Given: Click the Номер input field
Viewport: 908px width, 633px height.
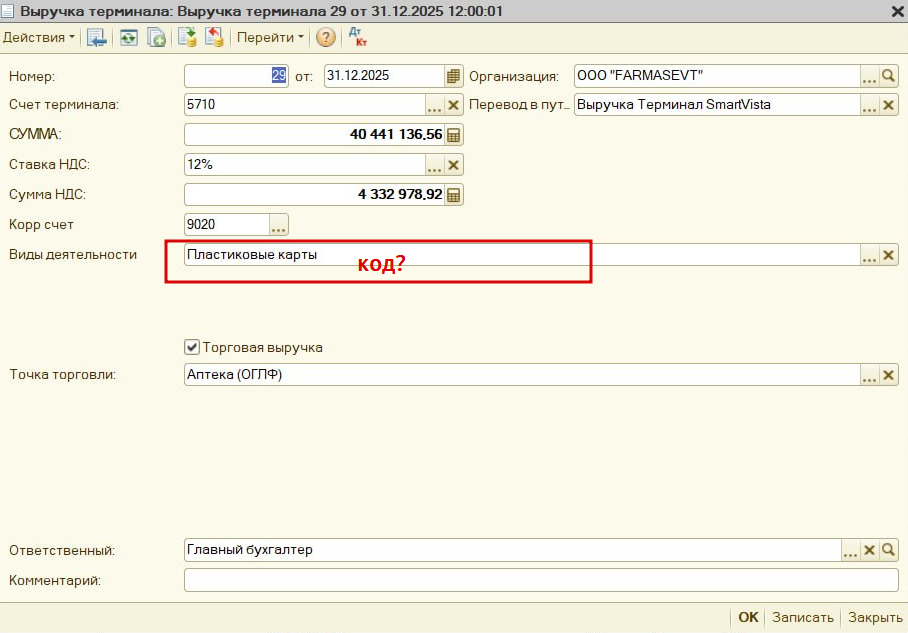Looking at the screenshot, I should point(236,76).
